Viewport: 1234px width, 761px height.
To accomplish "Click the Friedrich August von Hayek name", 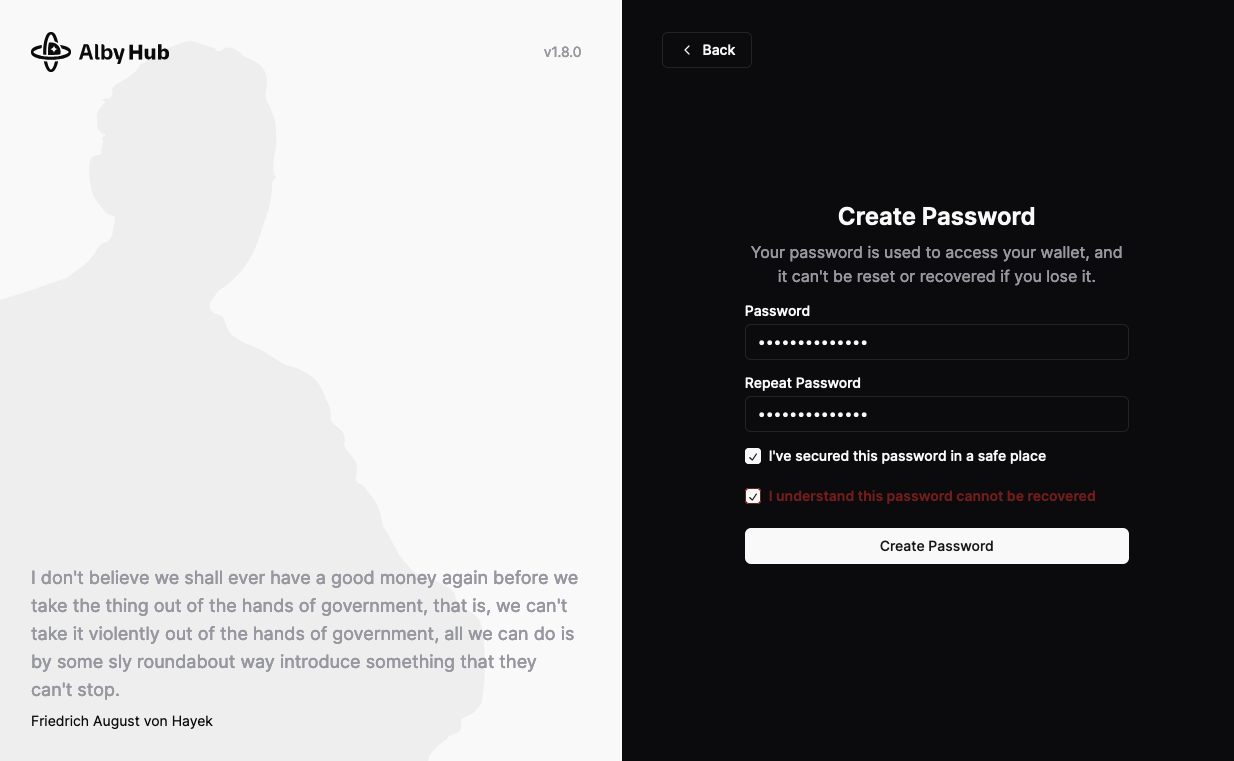I will (122, 721).
